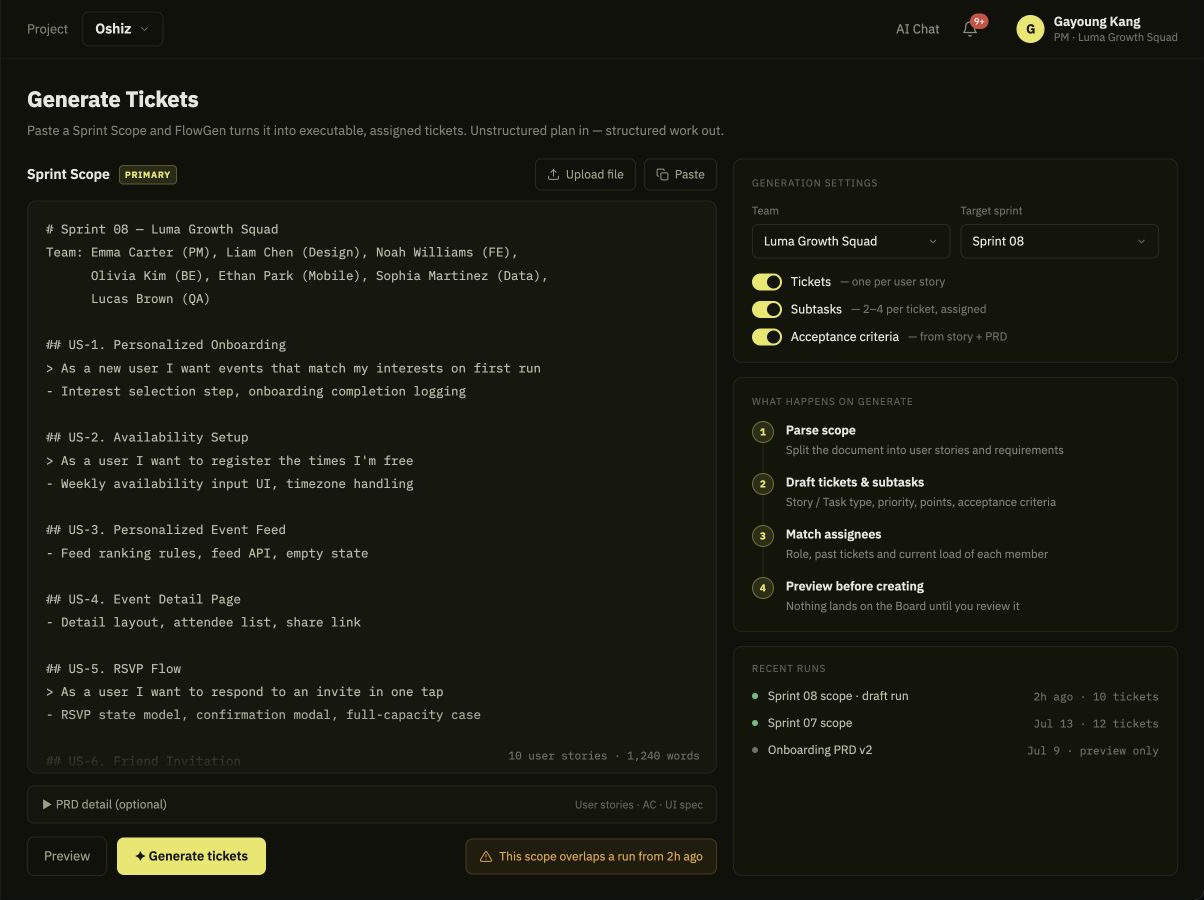
Task: Click the Generate tickets button
Action: coord(191,856)
